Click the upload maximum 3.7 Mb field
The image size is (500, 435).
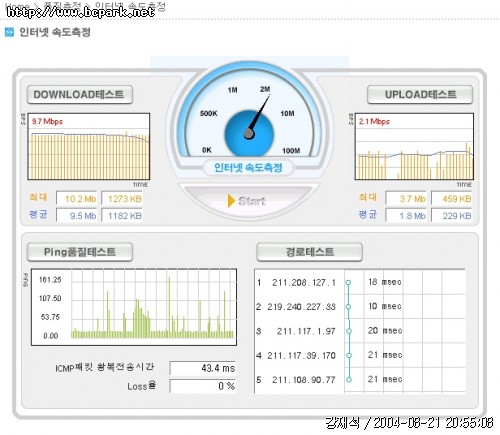tap(406, 199)
